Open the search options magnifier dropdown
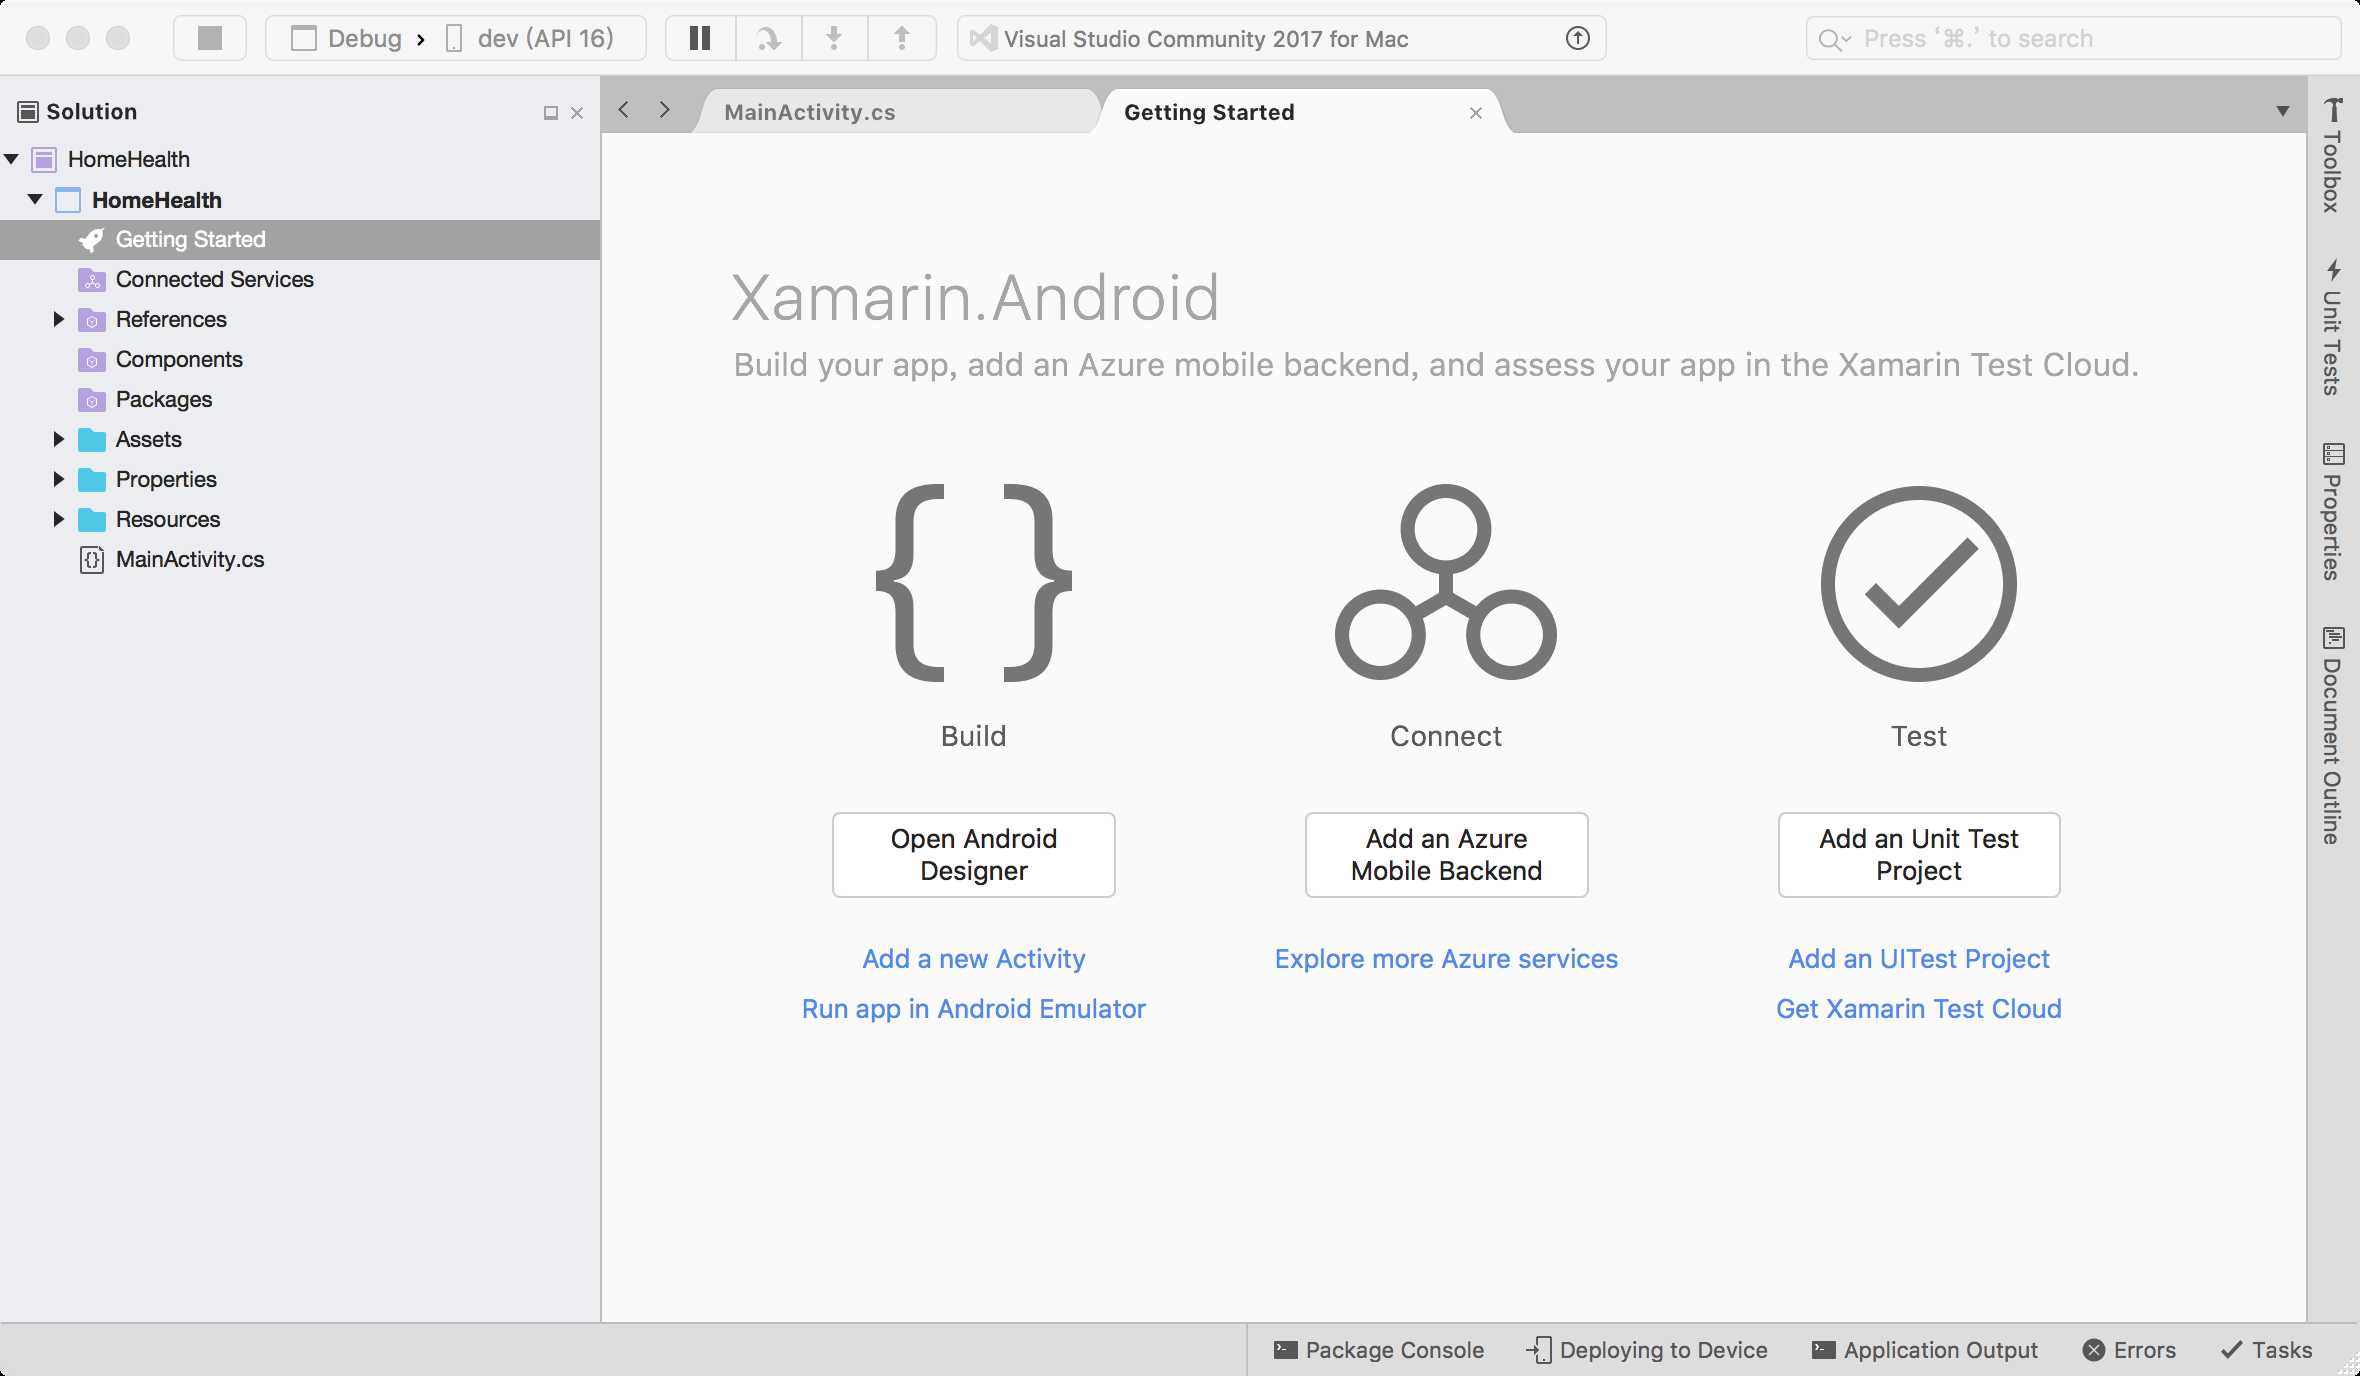2360x1376 pixels. pos(1834,39)
